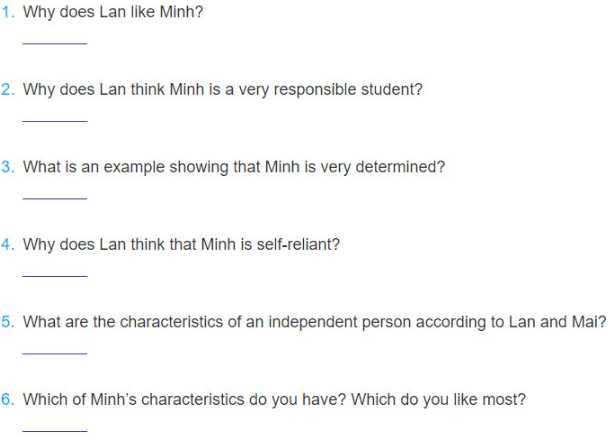Select the question number 6 label
The height and width of the screenshot is (440, 609).
point(8,400)
